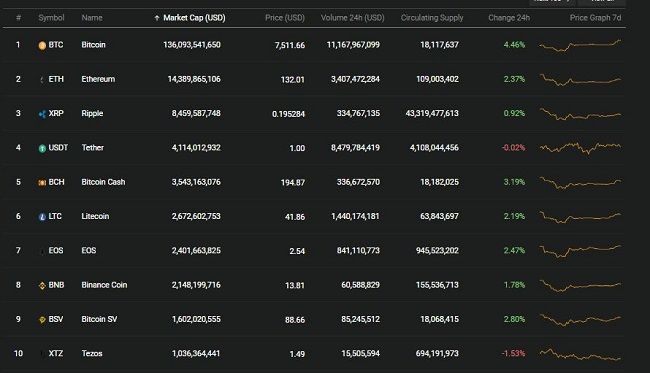The width and height of the screenshot is (650, 373).
Task: Click the sort arrow beside Market Cap
Action: click(157, 18)
